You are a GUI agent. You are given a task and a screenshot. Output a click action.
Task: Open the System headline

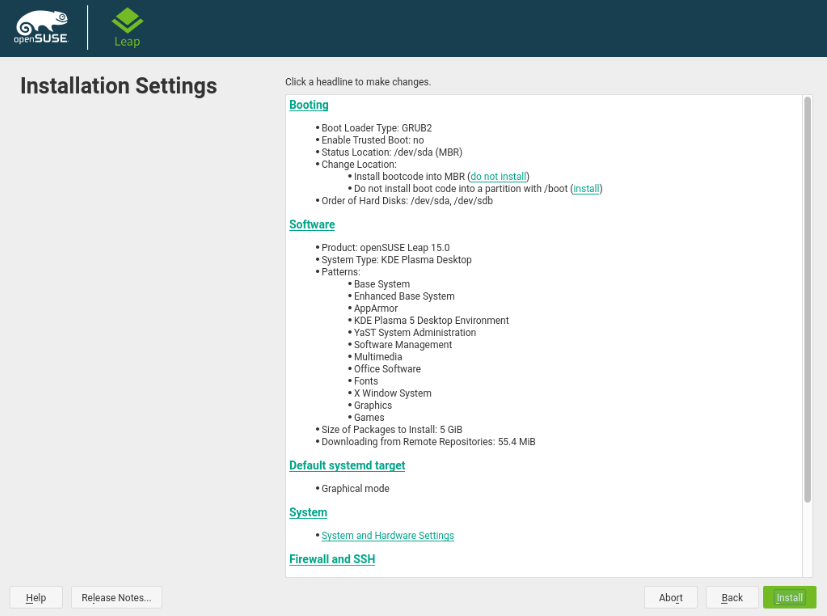[308, 513]
